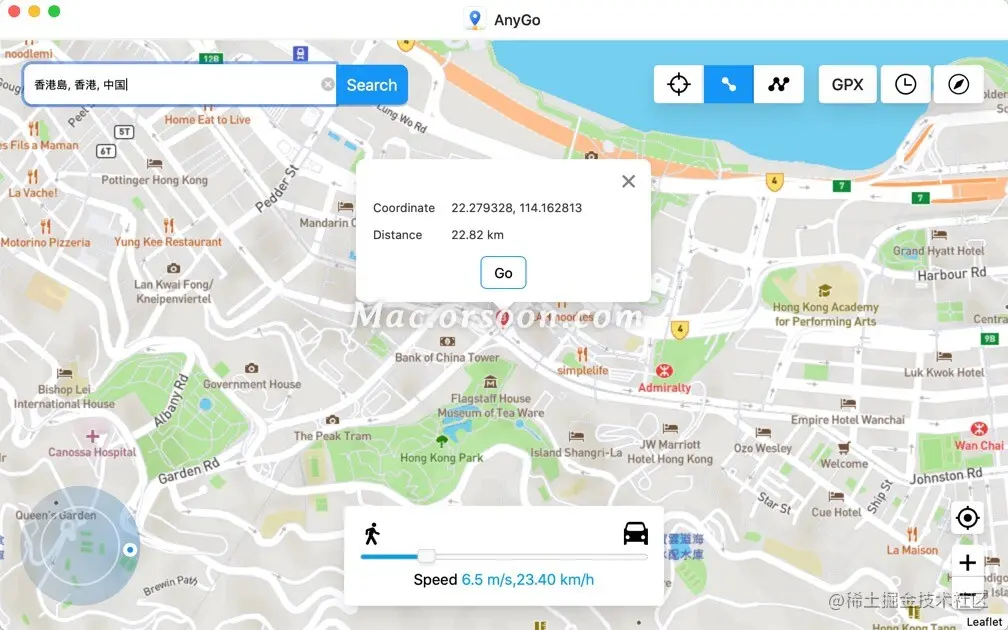Viewport: 1008px width, 630px height.
Task: Click the Johnston Rd street label
Action: point(946,476)
